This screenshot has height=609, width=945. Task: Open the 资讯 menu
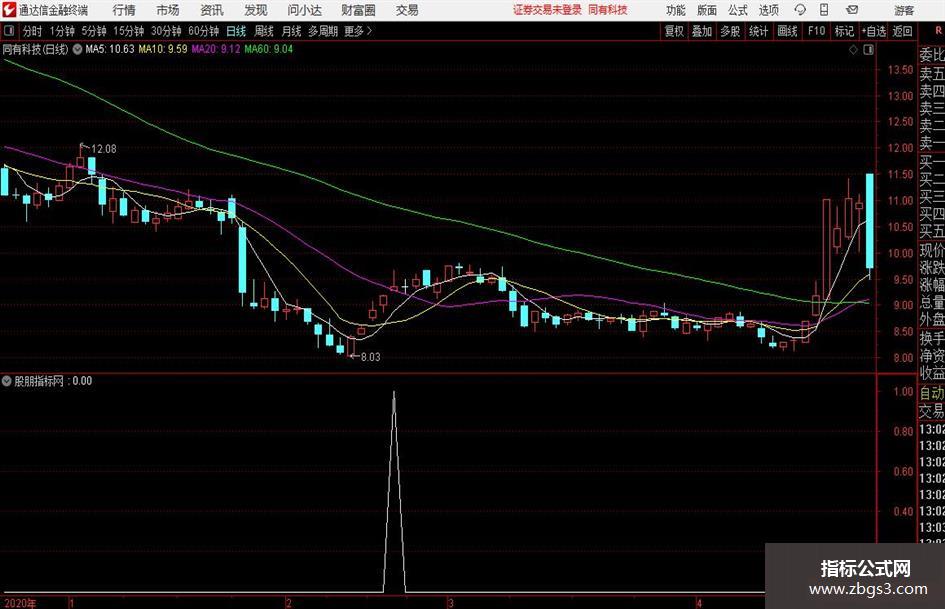[x=212, y=10]
